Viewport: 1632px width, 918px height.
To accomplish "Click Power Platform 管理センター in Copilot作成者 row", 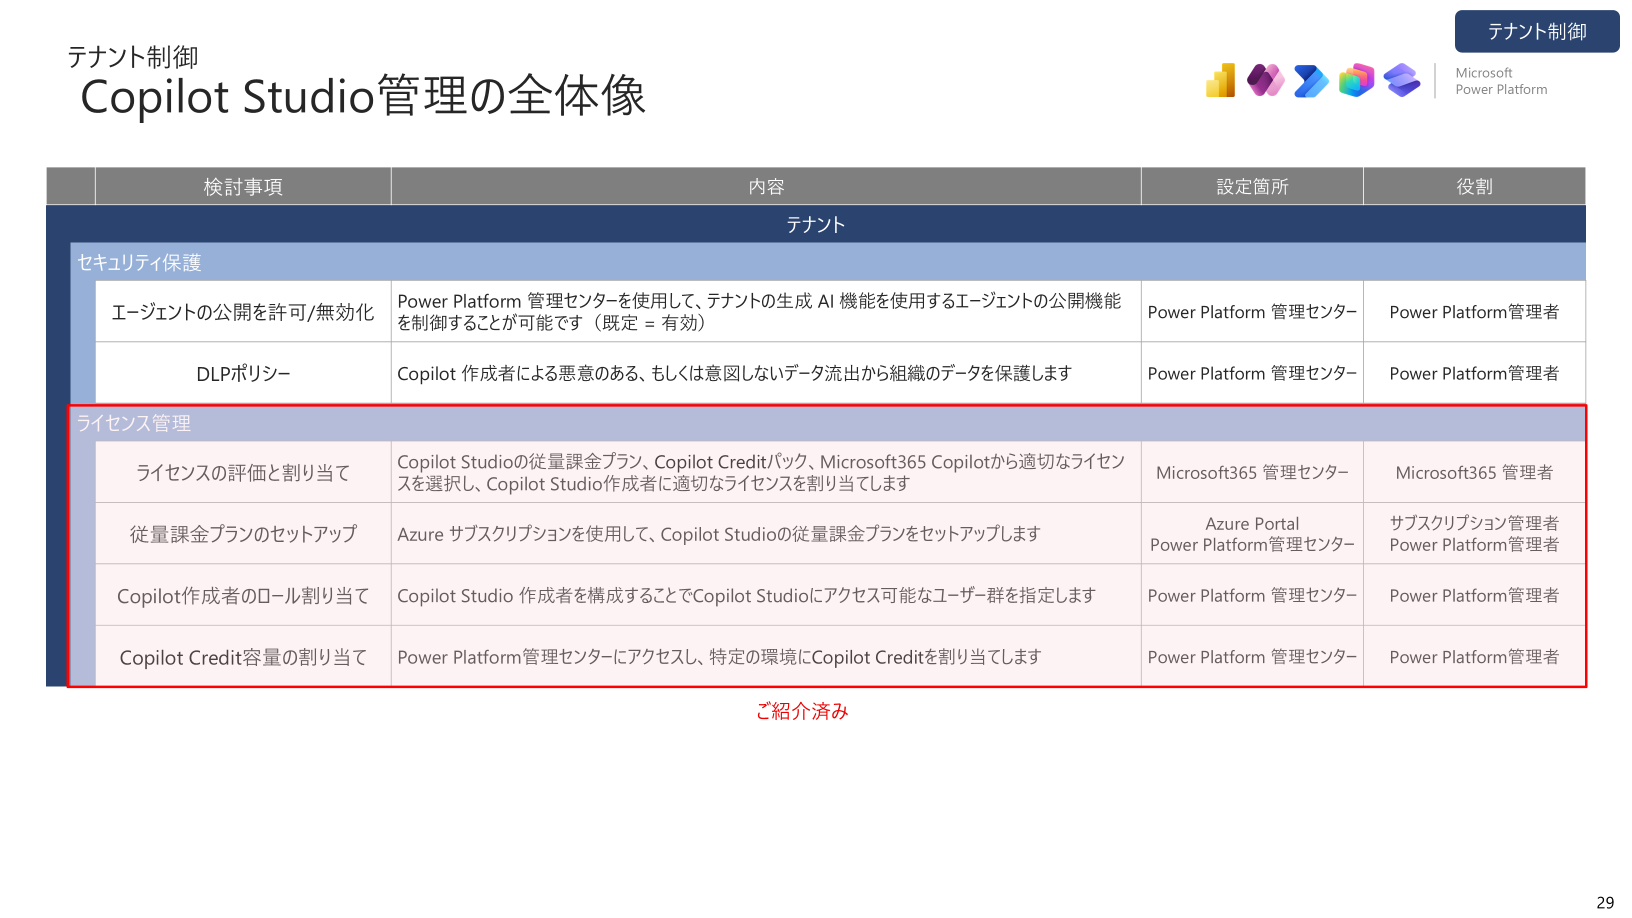I will [x=1252, y=596].
